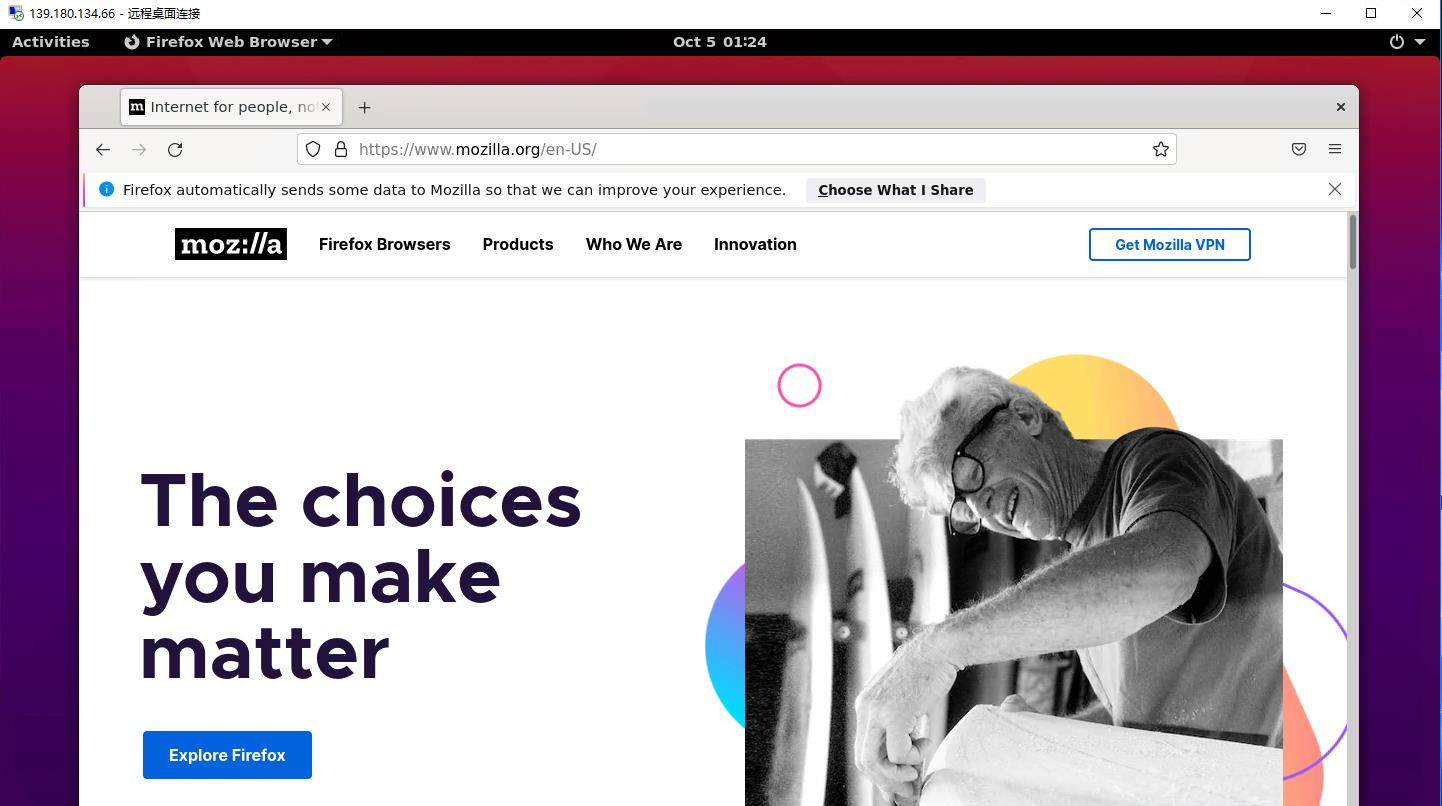Go back using the browser back arrow

pyautogui.click(x=103, y=149)
